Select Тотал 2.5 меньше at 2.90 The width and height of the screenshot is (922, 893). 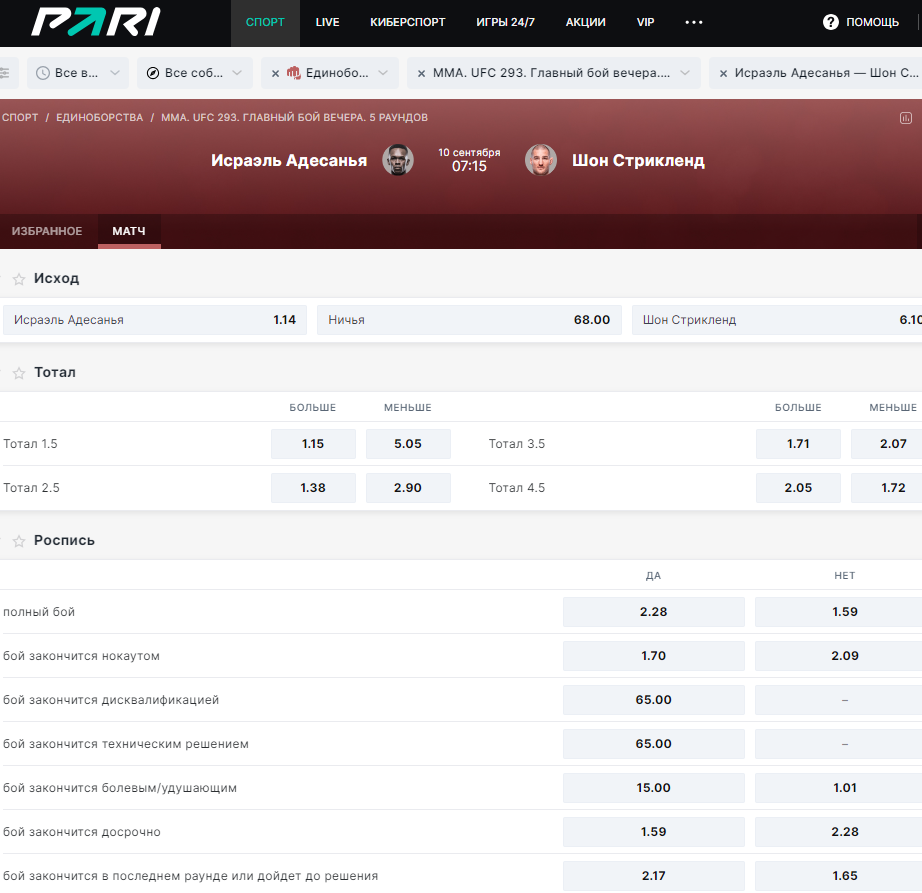[x=408, y=488]
